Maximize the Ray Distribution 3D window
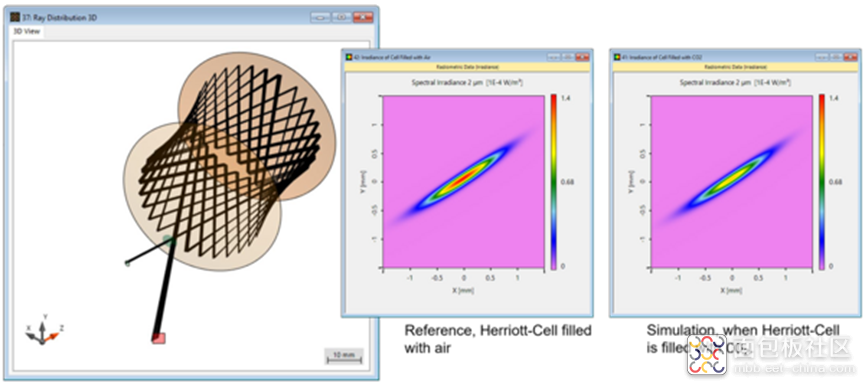 coord(342,17)
